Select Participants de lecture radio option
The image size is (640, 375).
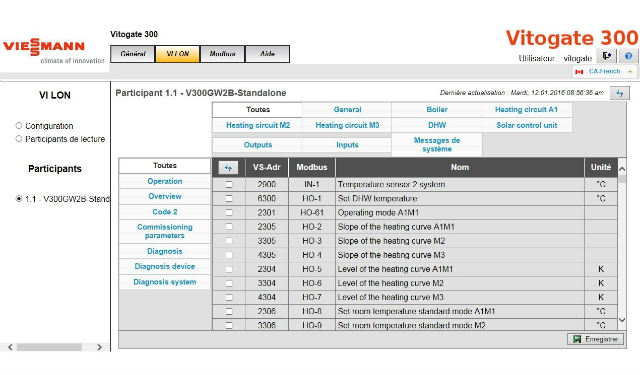(x=19, y=139)
